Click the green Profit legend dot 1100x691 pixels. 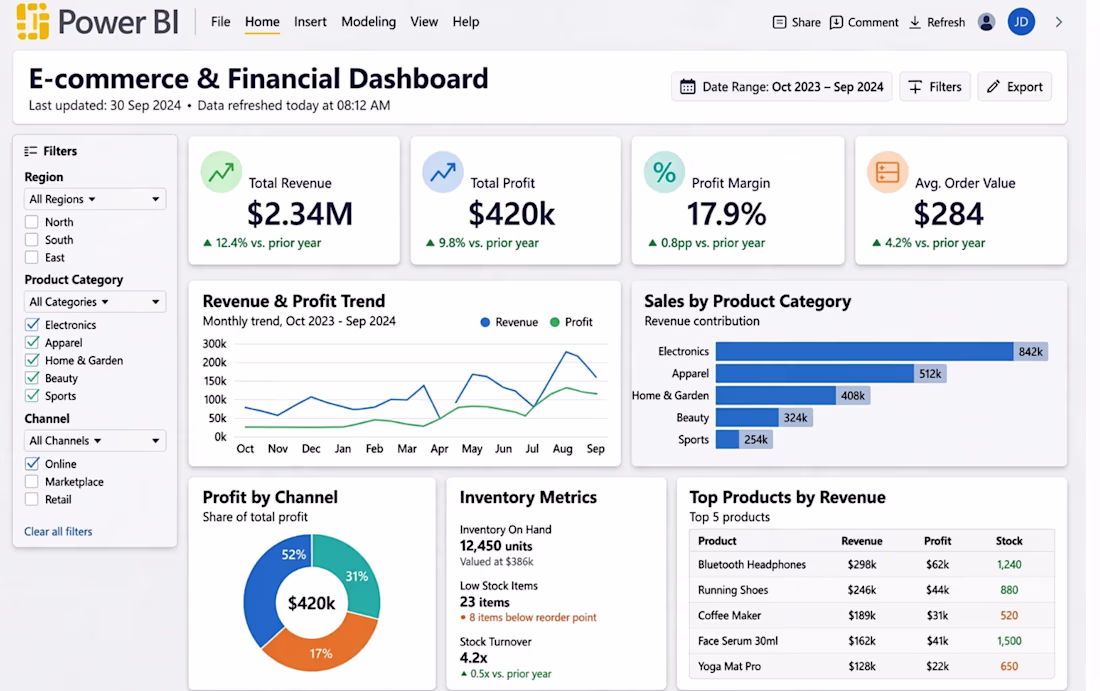[x=555, y=322]
